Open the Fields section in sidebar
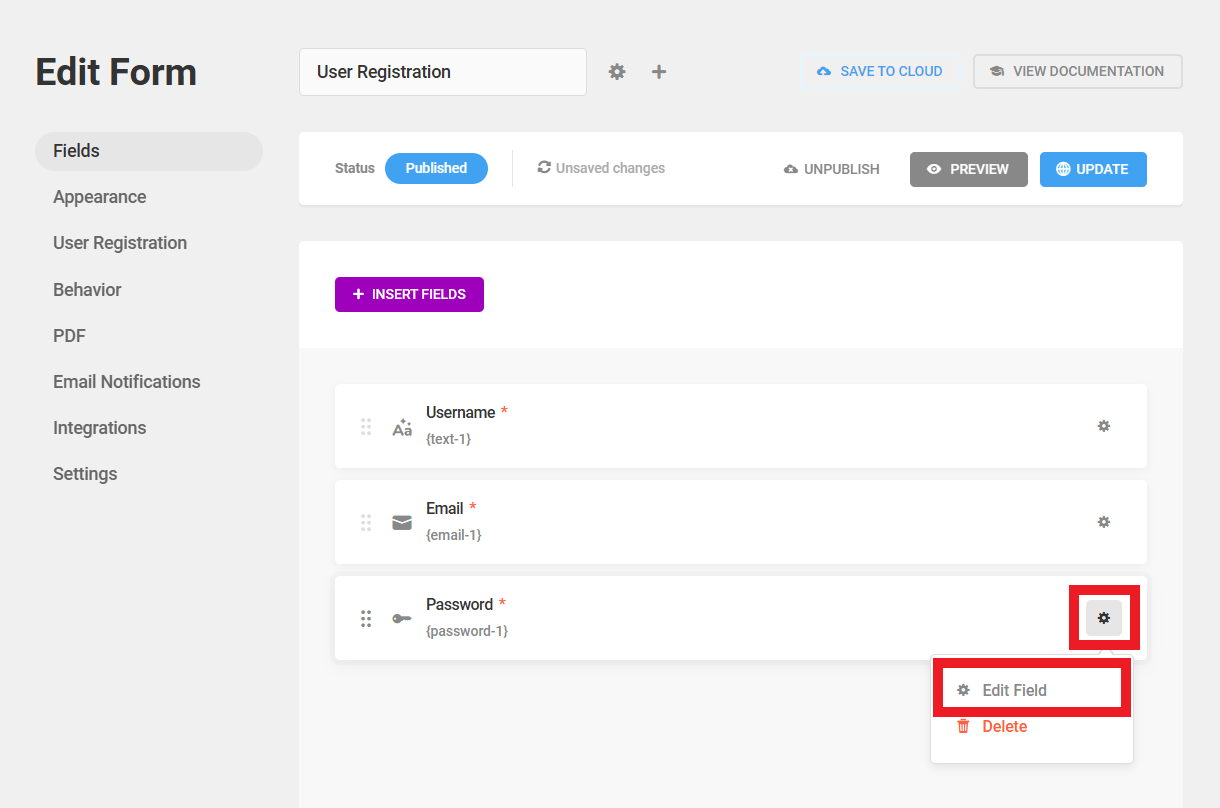This screenshot has height=808, width=1220. click(x=149, y=151)
